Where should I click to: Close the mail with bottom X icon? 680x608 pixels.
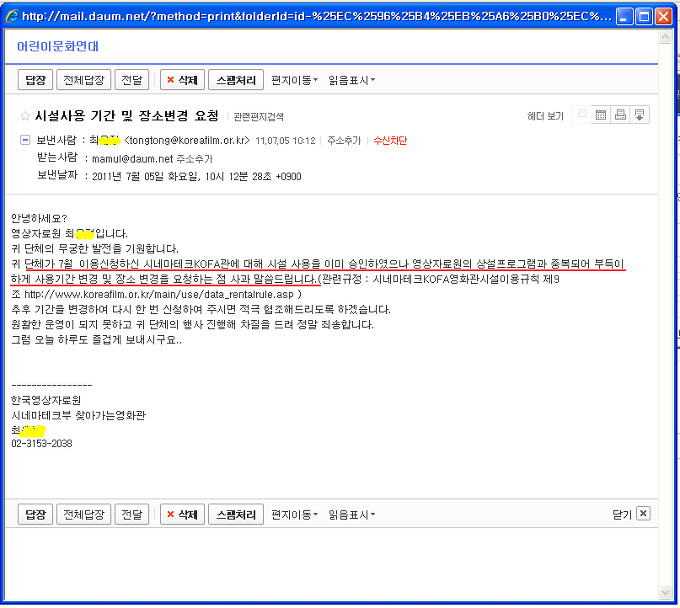click(x=643, y=513)
